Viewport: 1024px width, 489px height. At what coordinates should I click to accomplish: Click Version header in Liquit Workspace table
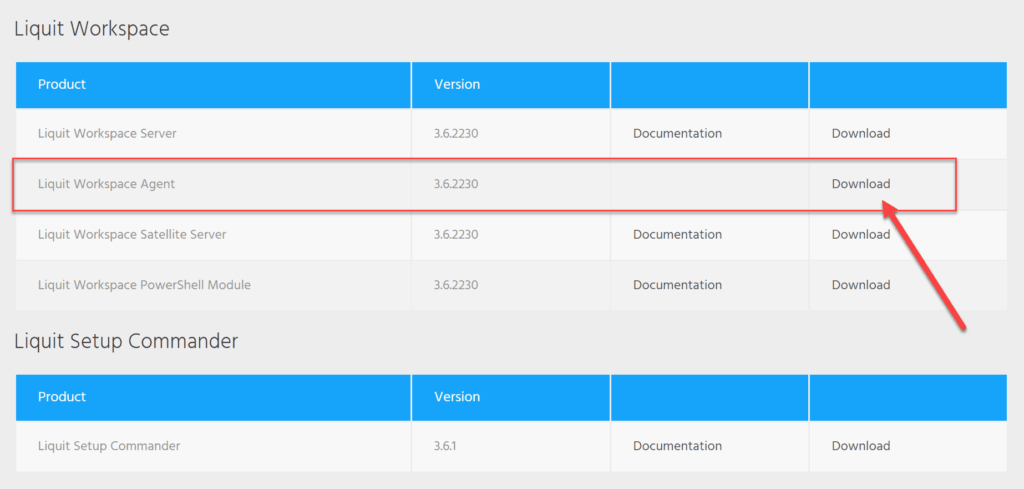tap(457, 85)
